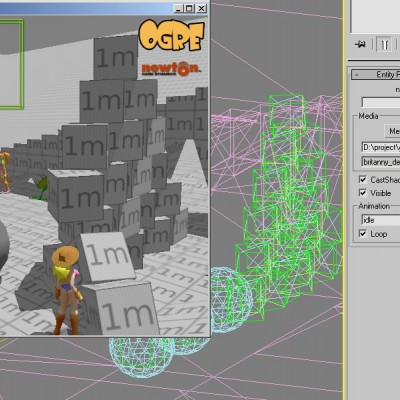400x400 pixels.
Task: Minimize the OGRE preview window
Action: point(179,9)
